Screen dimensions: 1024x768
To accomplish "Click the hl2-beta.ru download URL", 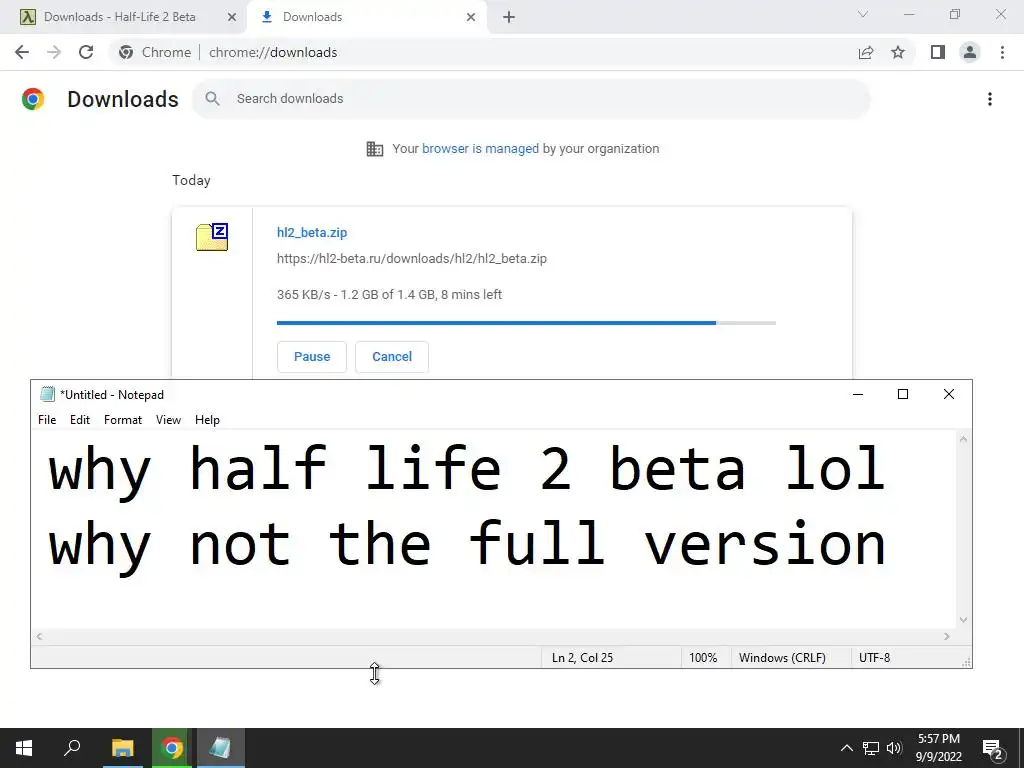I will click(x=411, y=259).
